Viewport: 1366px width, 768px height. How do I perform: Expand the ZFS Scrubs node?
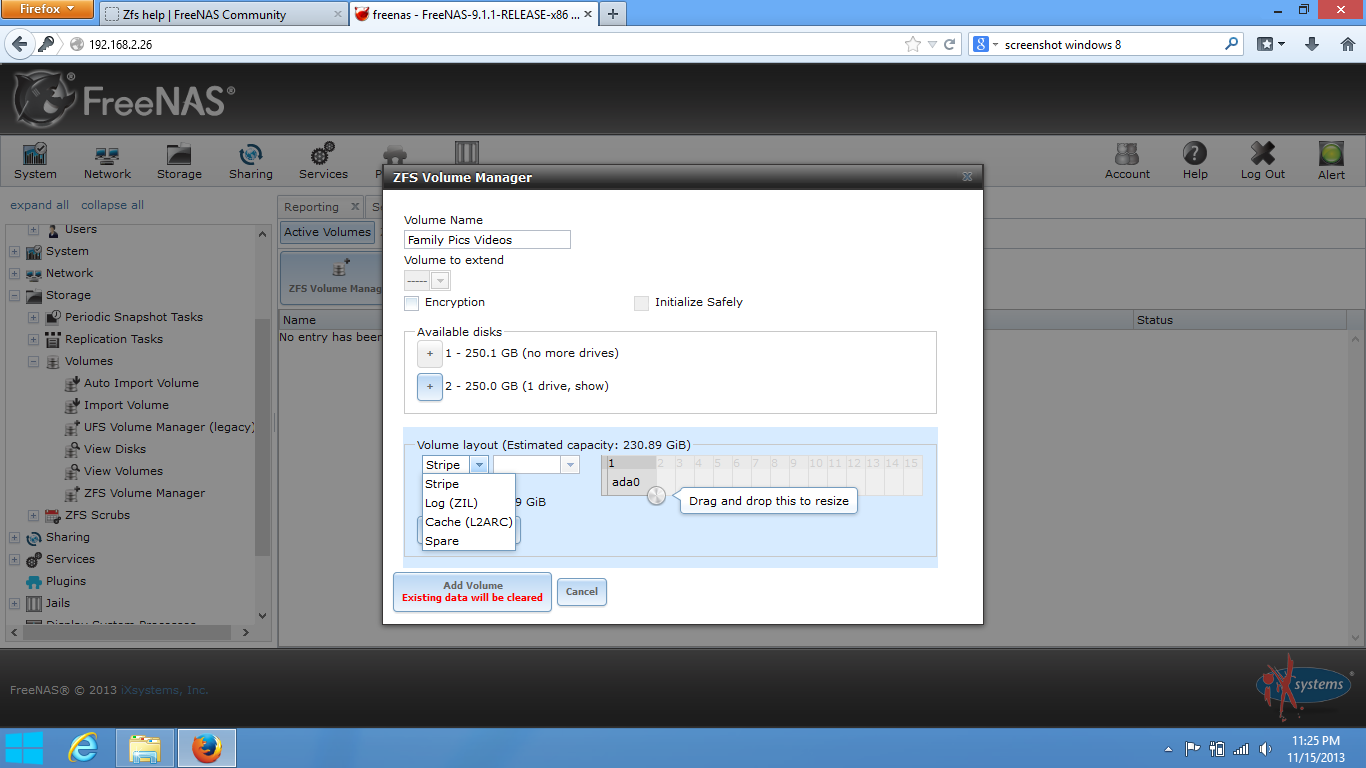33,515
